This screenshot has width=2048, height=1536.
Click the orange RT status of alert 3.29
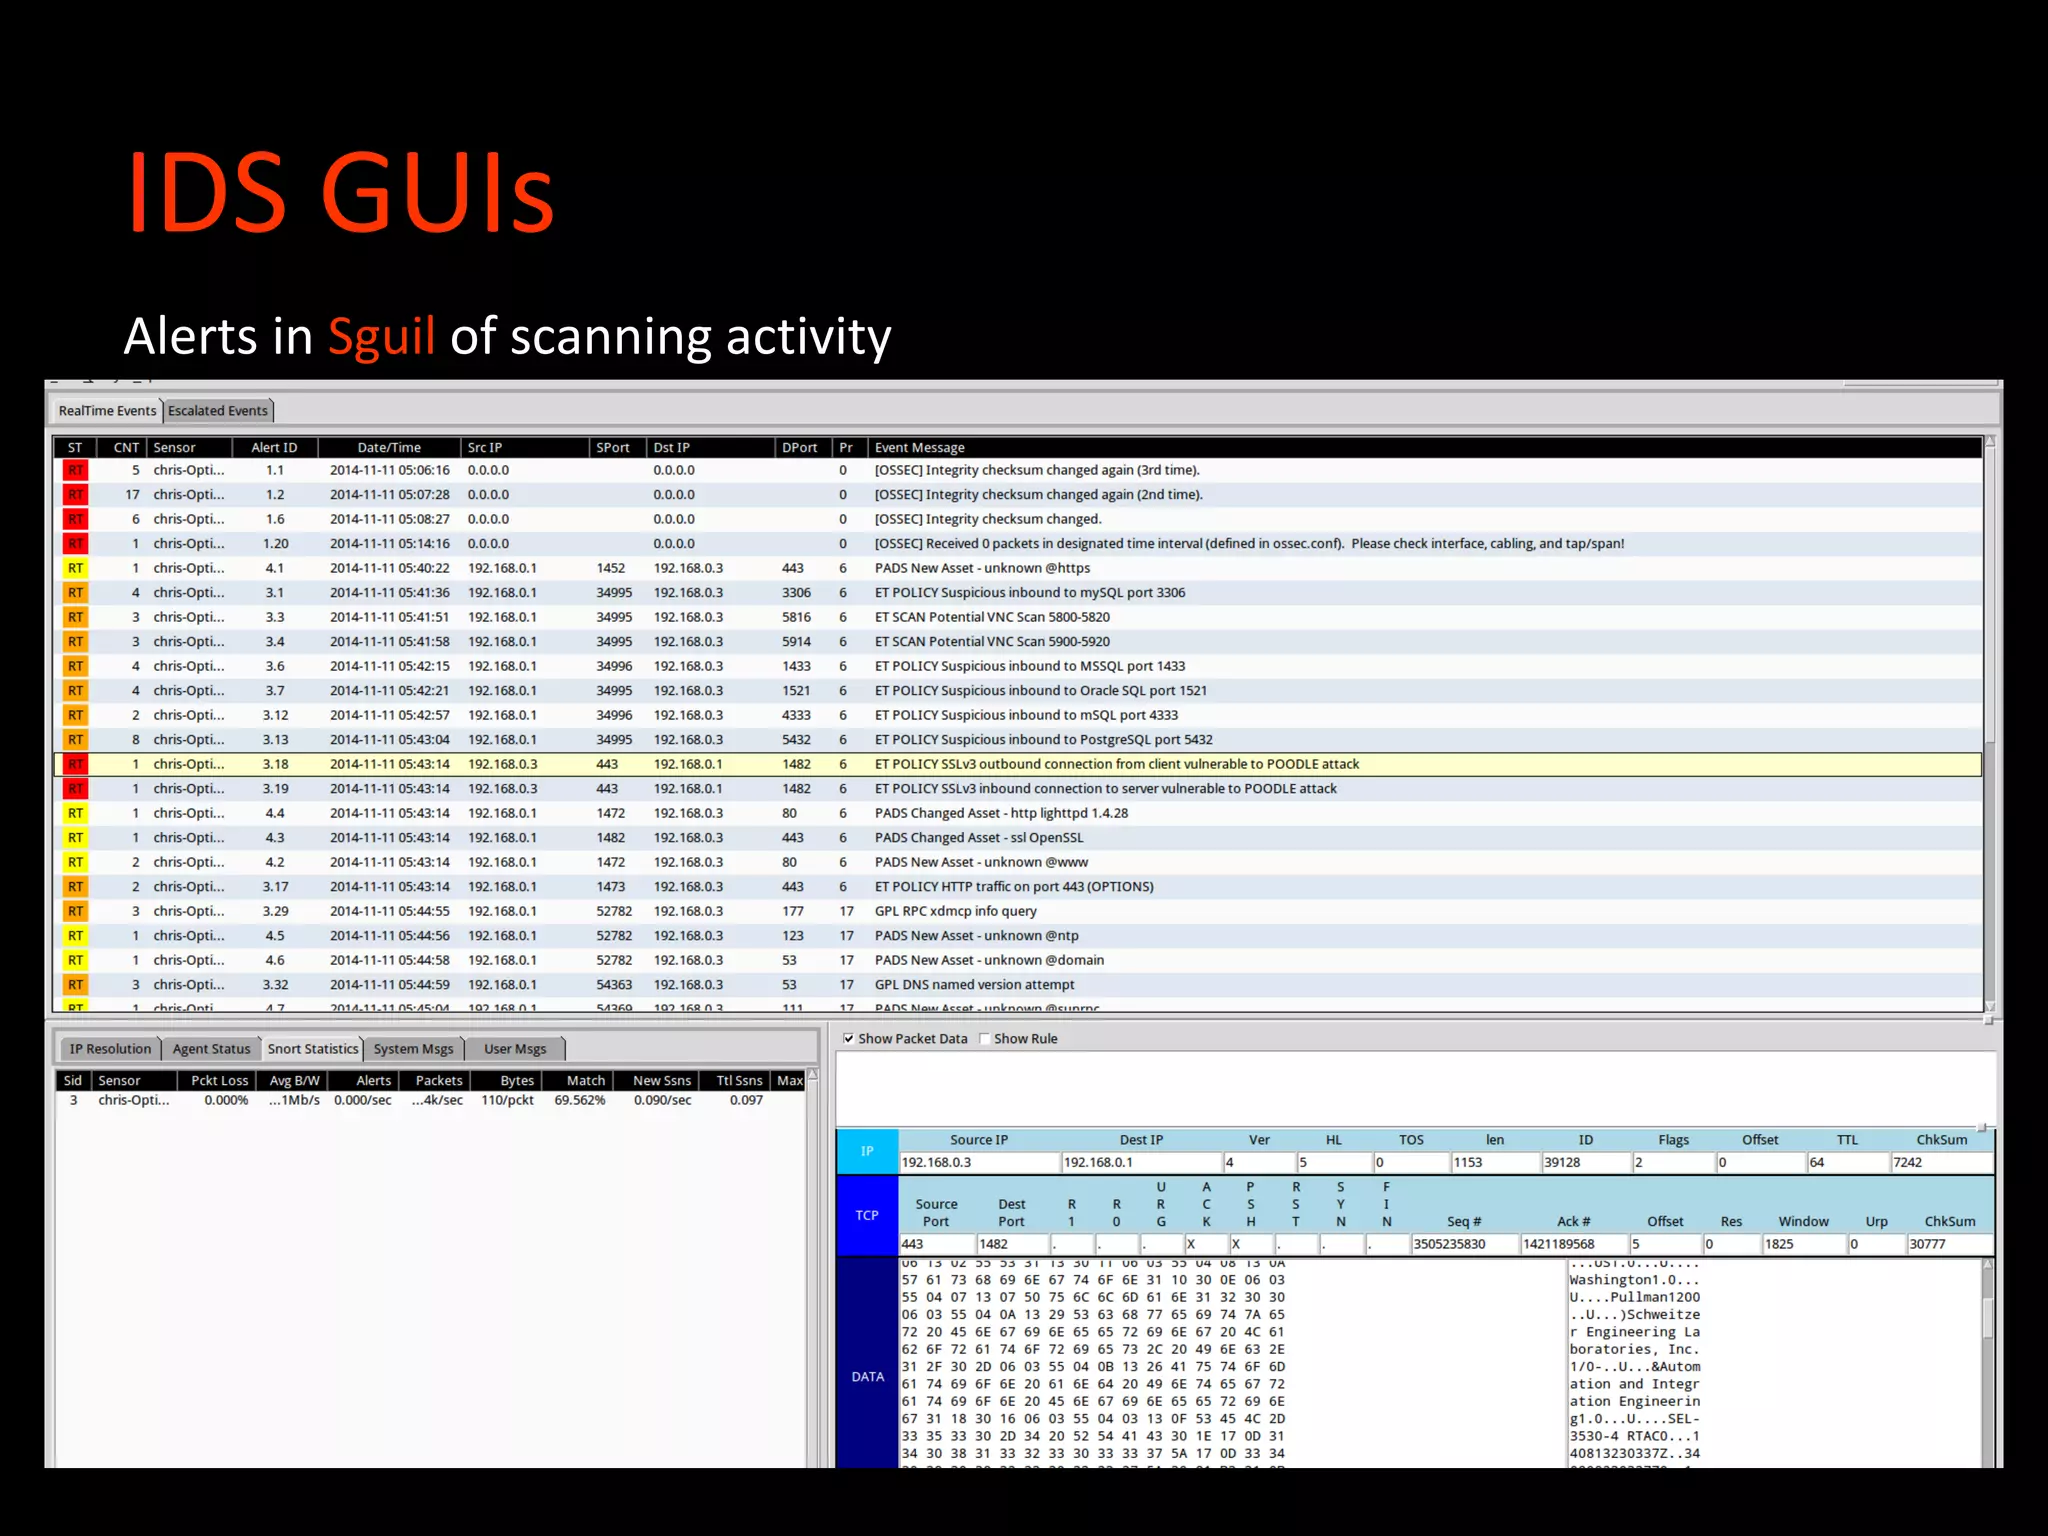pos(76,911)
